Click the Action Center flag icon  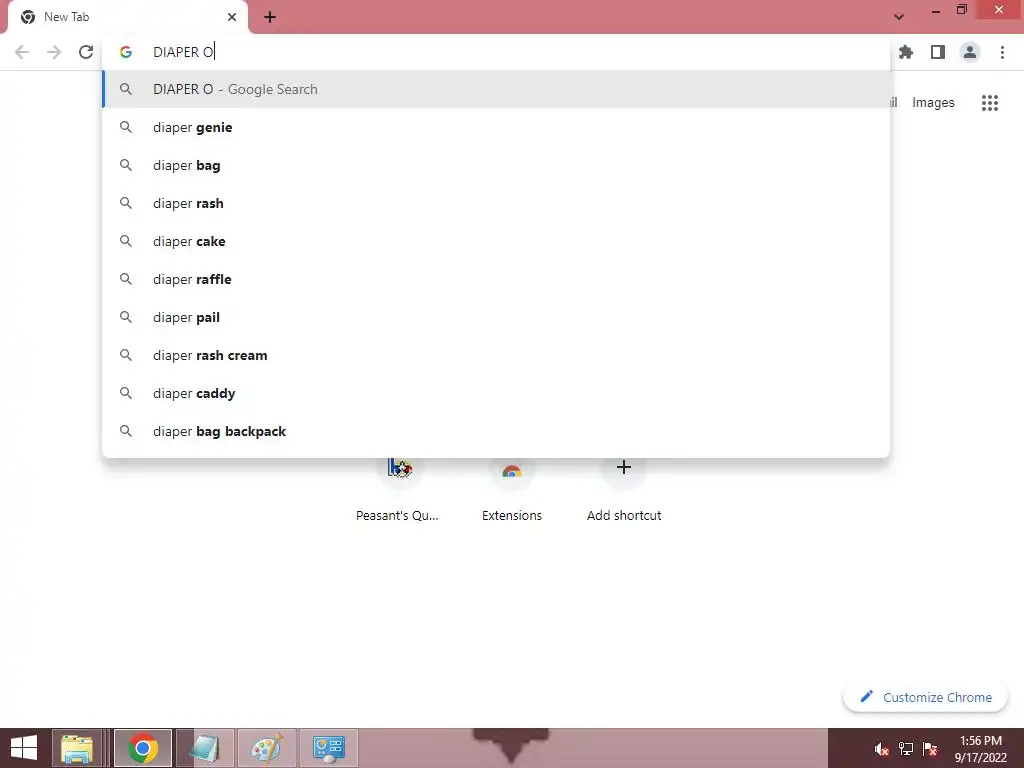coord(930,749)
